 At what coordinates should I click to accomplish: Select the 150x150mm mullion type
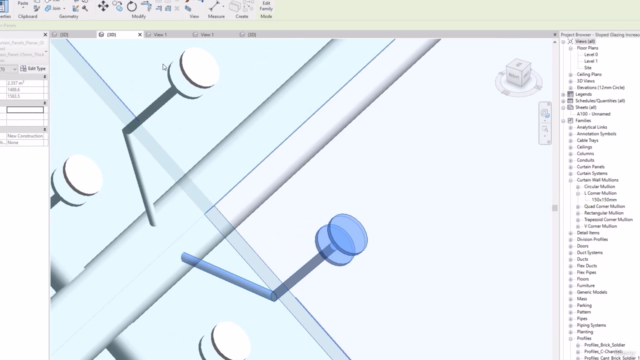[604, 200]
